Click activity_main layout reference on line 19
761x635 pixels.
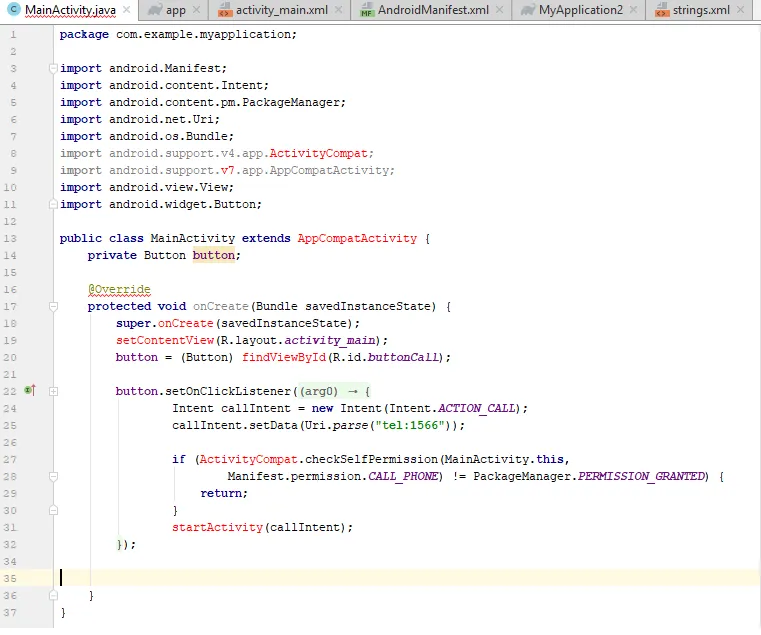tap(330, 340)
